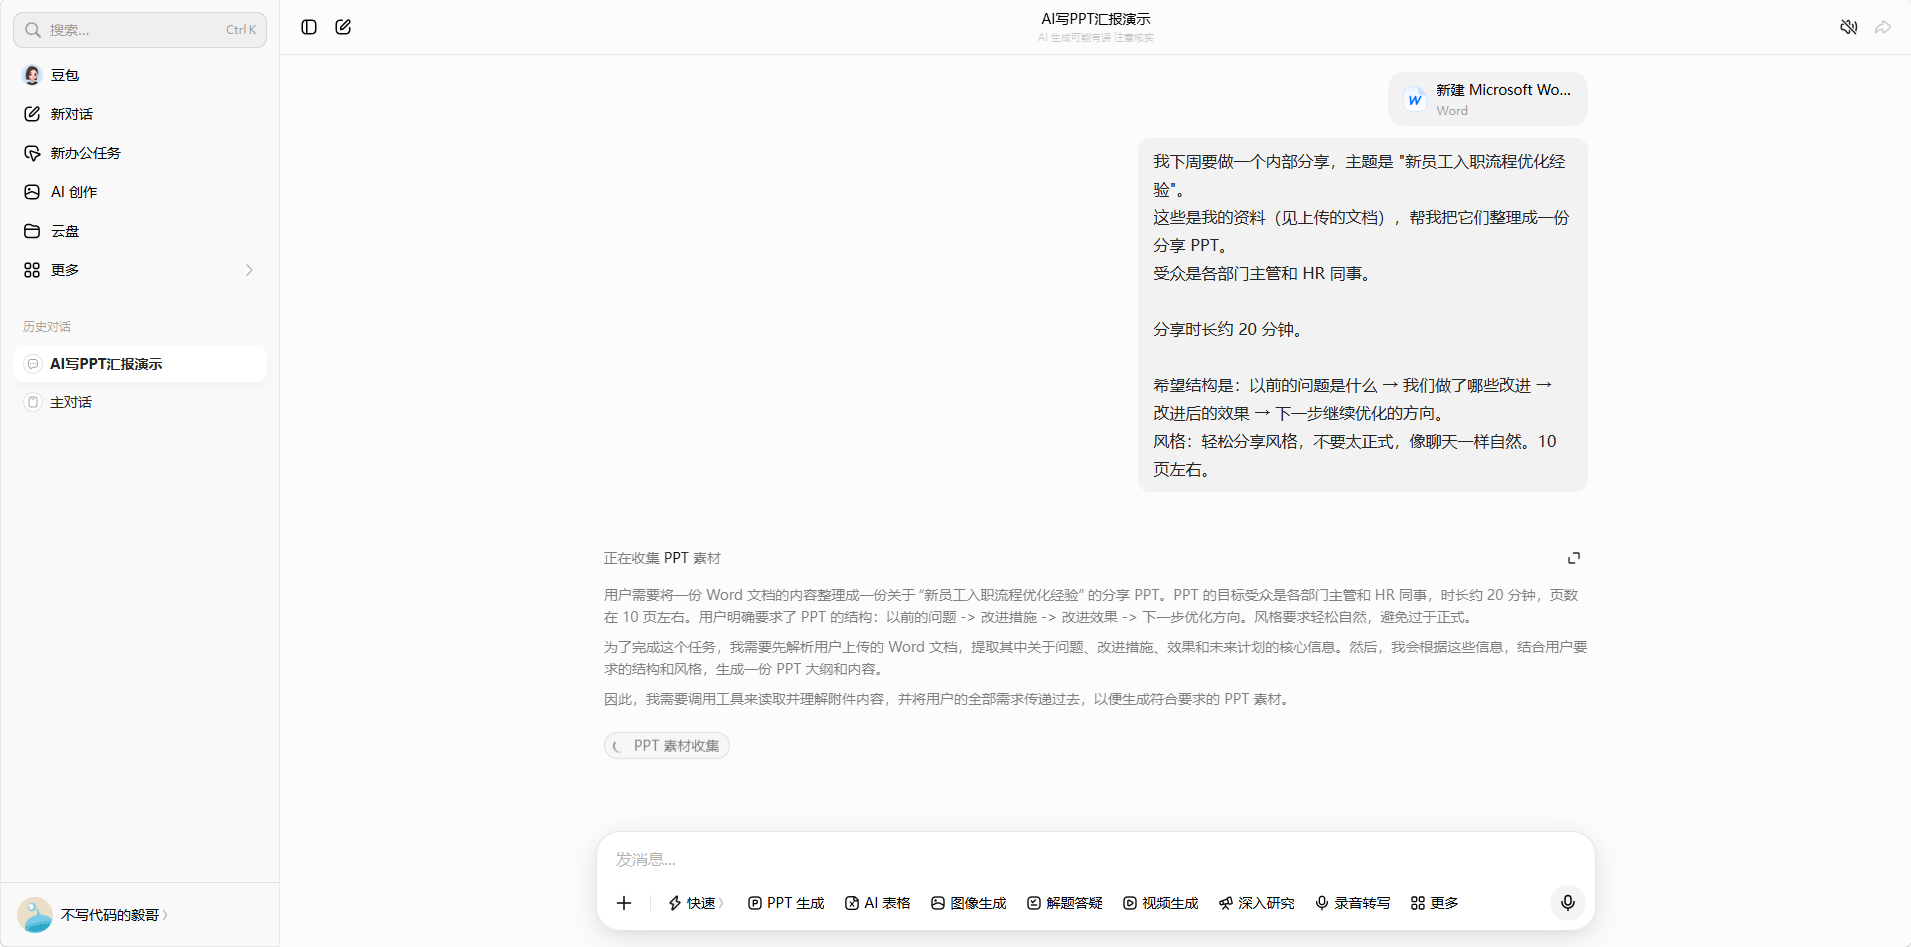Open 云盘 in the sidebar
Screen dimensions: 1911x947
click(140, 231)
